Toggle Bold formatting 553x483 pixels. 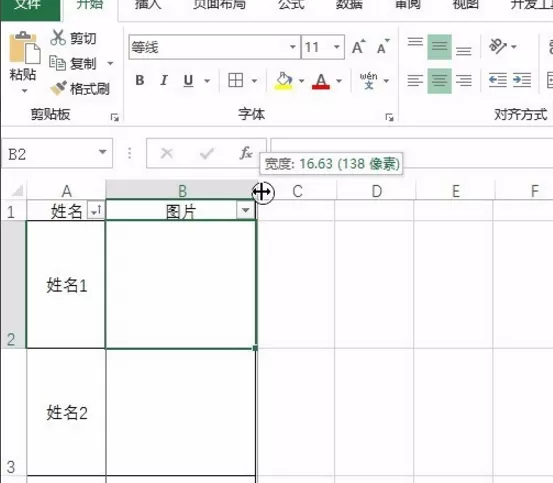[x=140, y=80]
